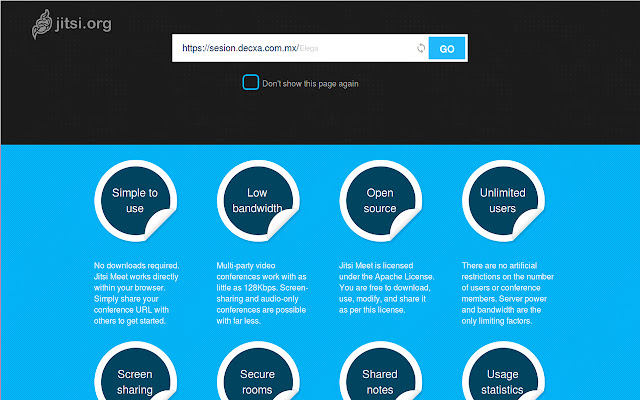Click the "Open source" sticker badge
This screenshot has width=640, height=400.
pos(380,201)
